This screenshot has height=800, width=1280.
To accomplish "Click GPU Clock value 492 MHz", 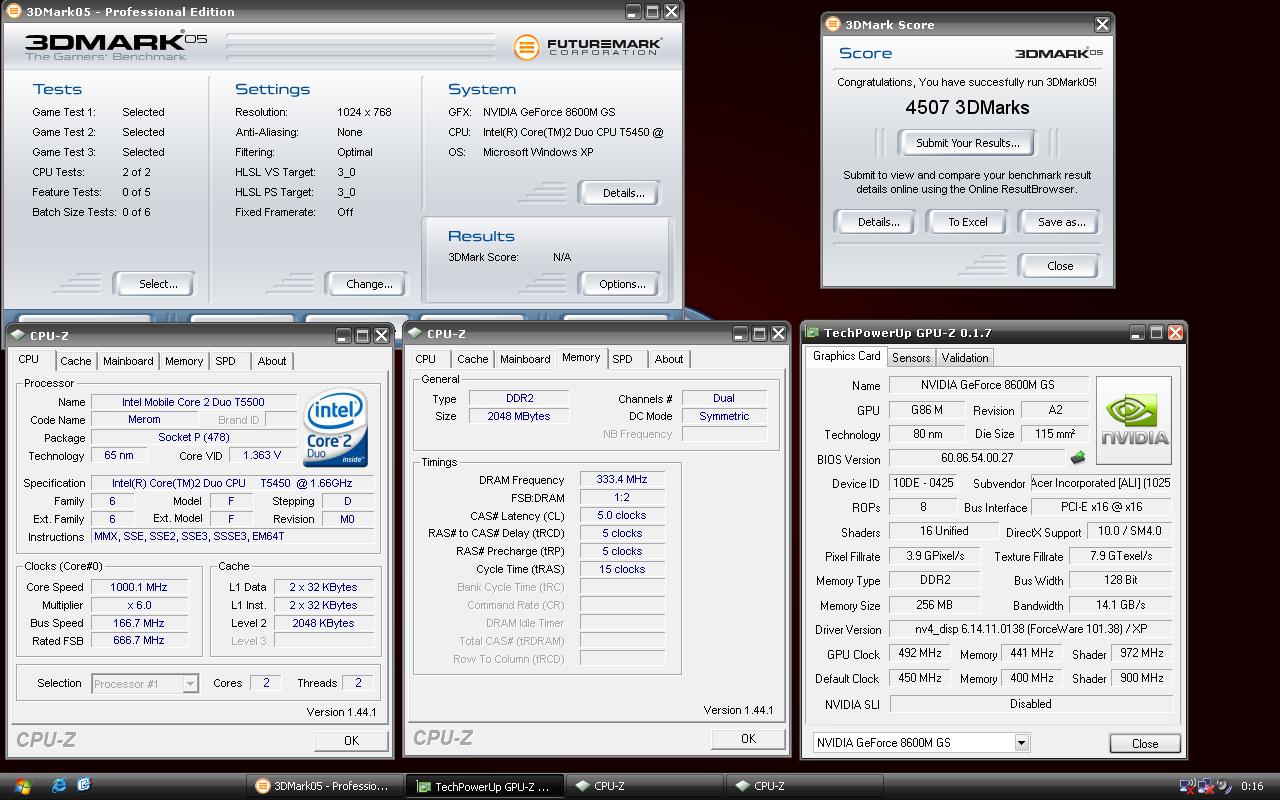I will [x=919, y=653].
